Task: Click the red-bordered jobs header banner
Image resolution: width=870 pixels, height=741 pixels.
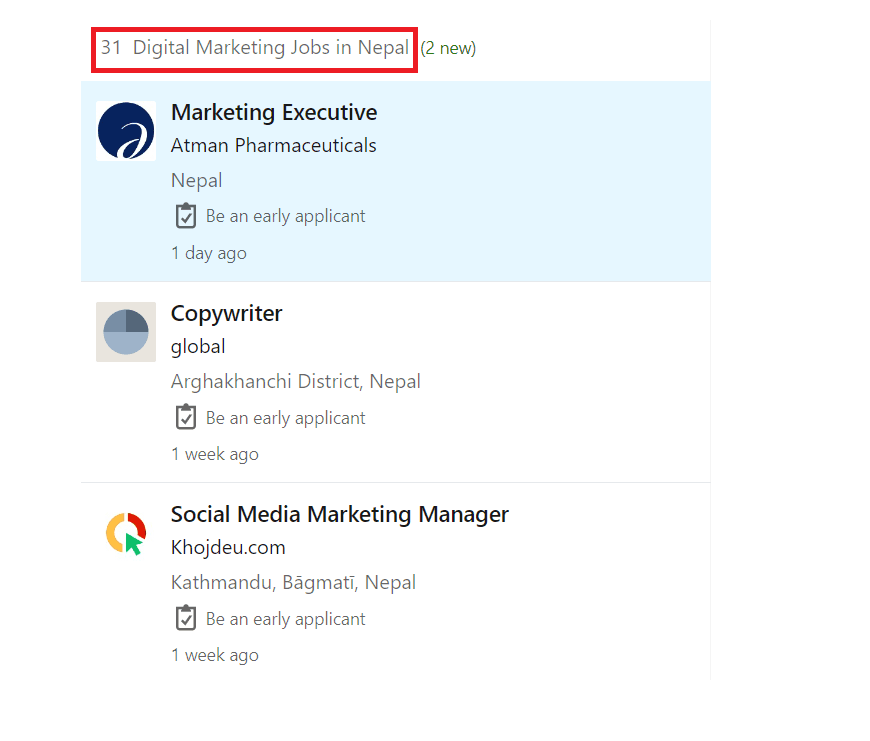Action: pyautogui.click(x=254, y=47)
